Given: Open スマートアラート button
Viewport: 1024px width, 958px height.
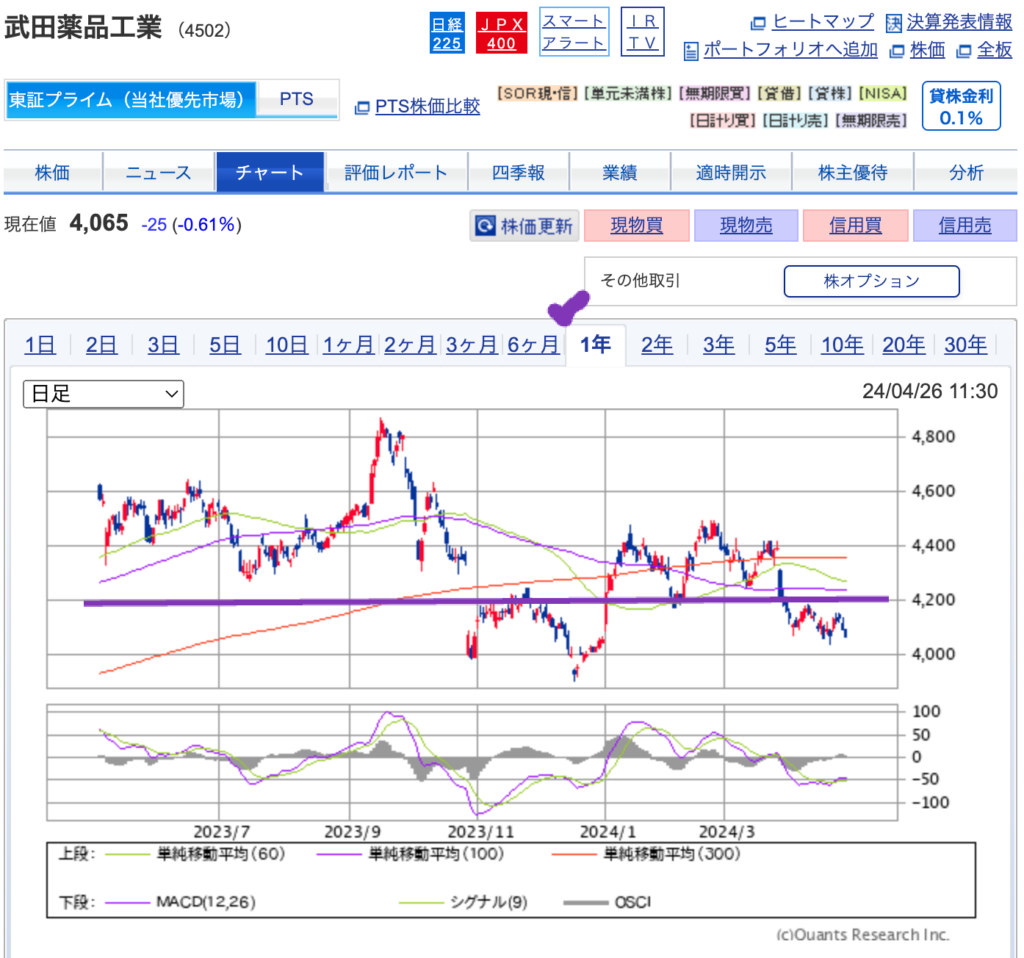Looking at the screenshot, I should [574, 32].
